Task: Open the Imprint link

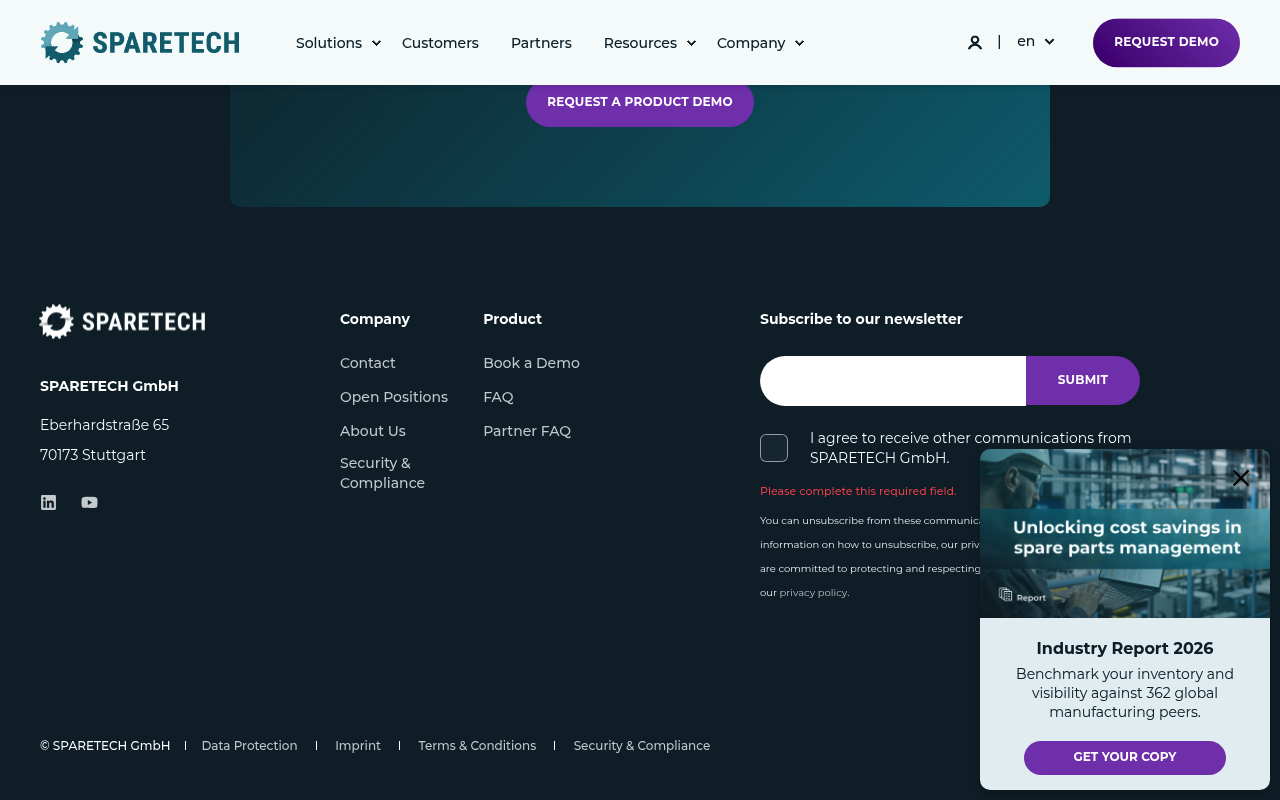Action: (358, 746)
